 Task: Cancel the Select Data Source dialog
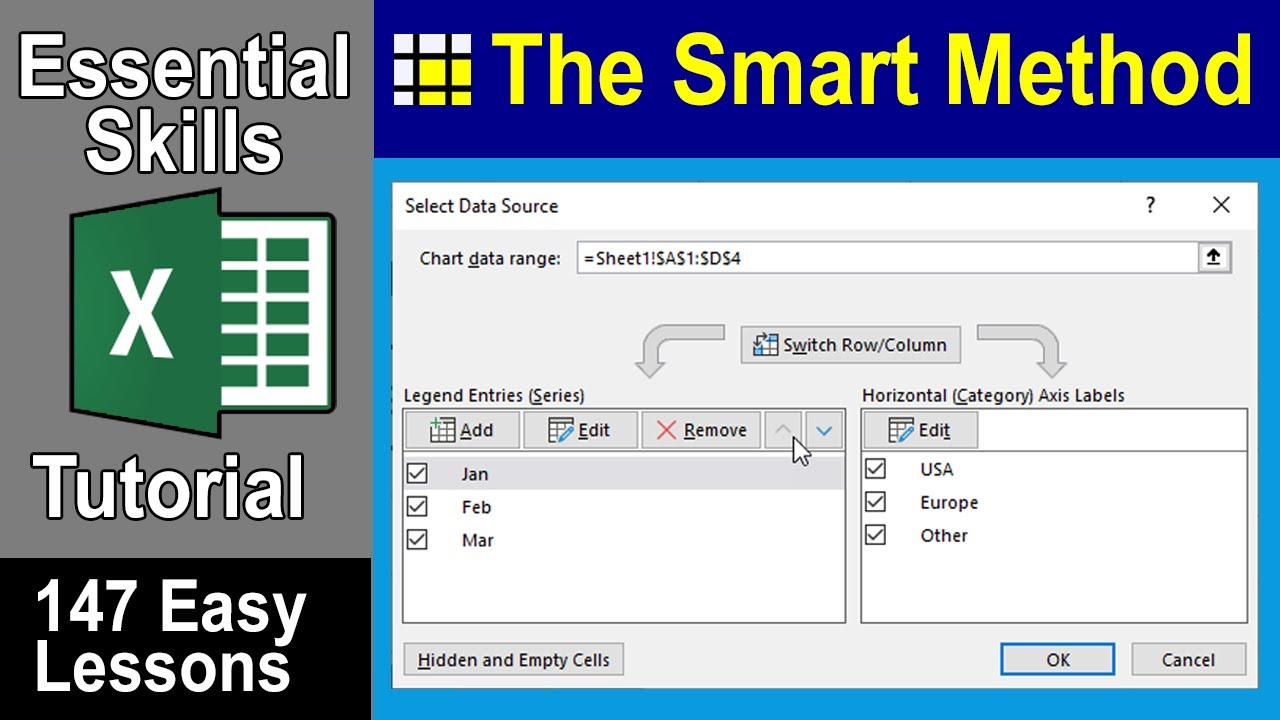(x=1188, y=660)
